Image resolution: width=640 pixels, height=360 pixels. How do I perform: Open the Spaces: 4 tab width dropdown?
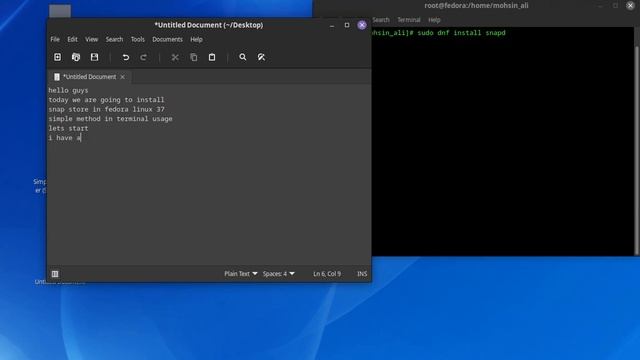pos(278,274)
